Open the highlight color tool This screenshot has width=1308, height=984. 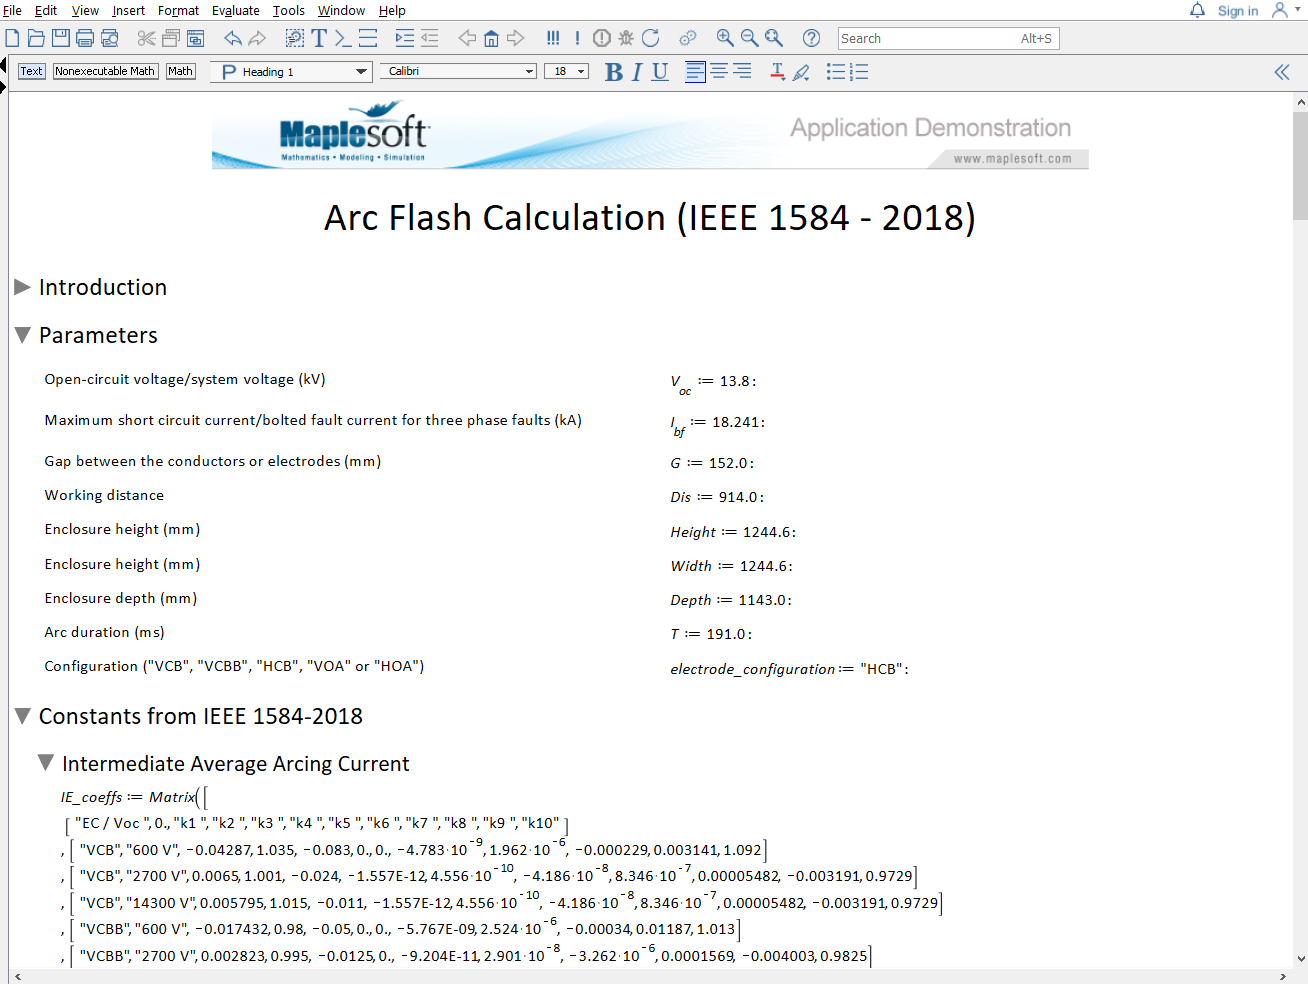click(801, 72)
